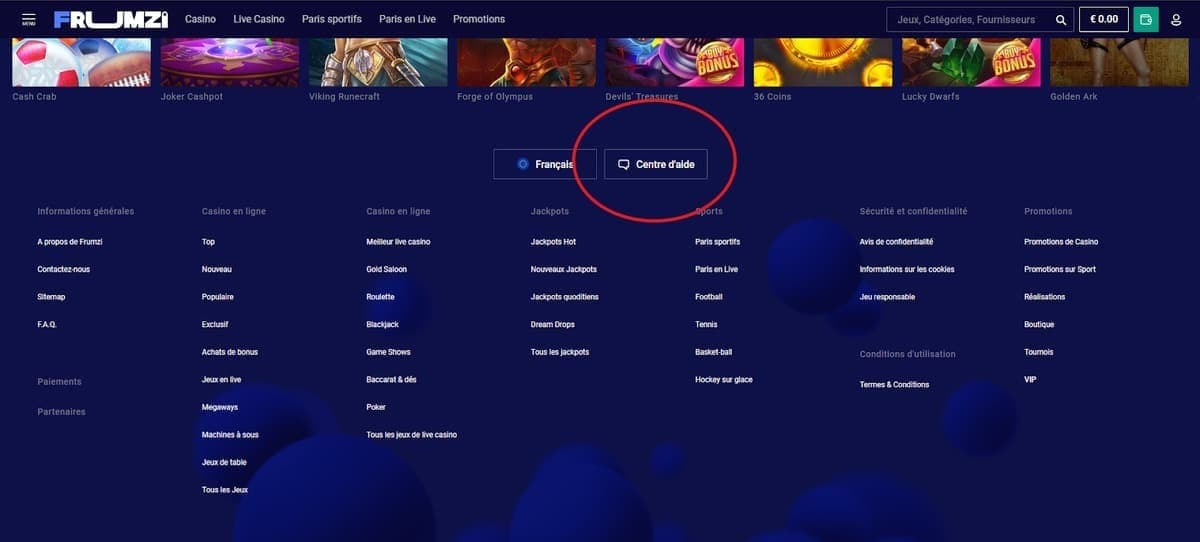
Task: Click the Top casino link
Action: [x=208, y=242]
